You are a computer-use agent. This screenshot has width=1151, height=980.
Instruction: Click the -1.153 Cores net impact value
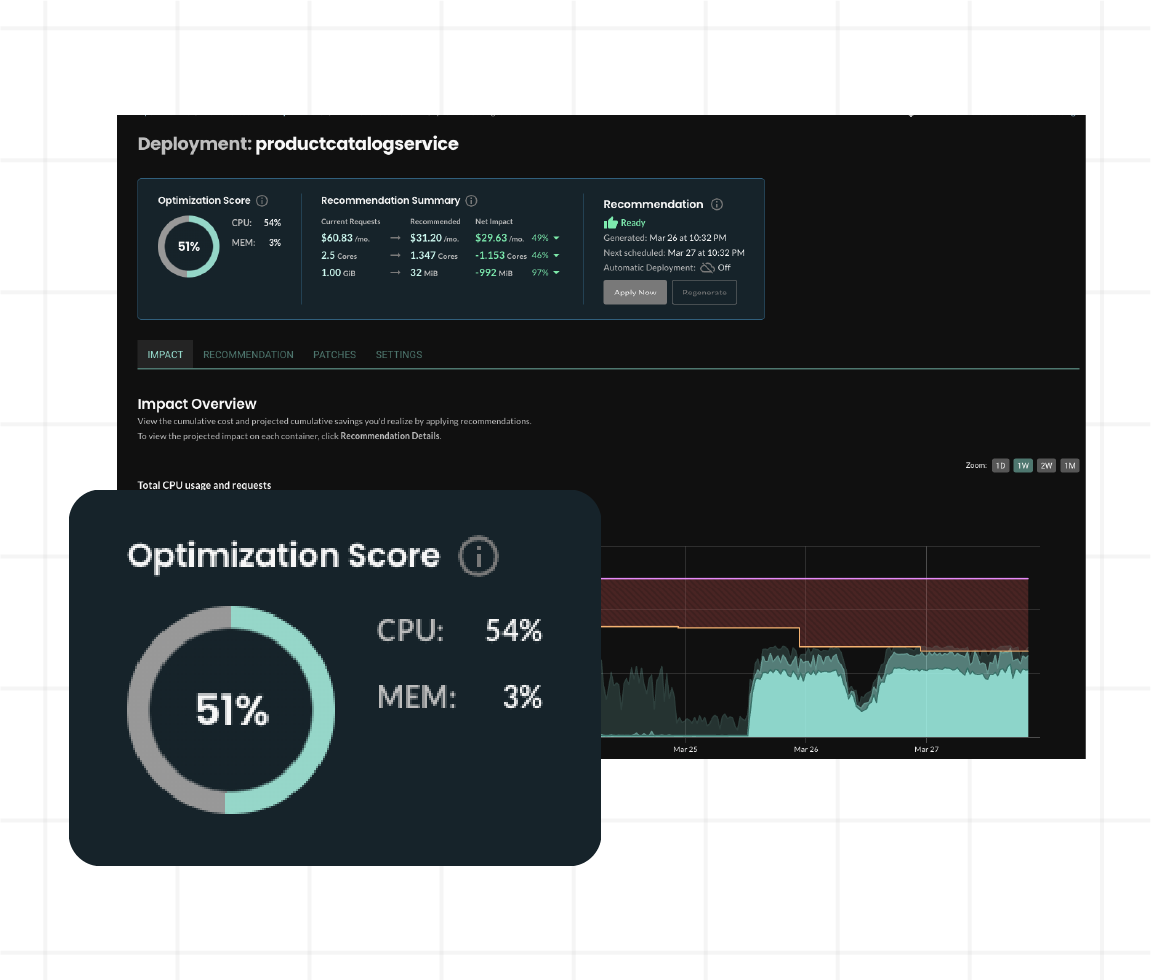point(501,255)
